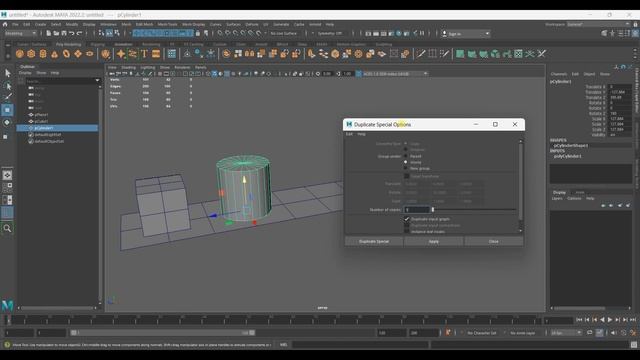This screenshot has height=360, width=640.
Task: Click the New Scene icon on status line
Action: 49,33
